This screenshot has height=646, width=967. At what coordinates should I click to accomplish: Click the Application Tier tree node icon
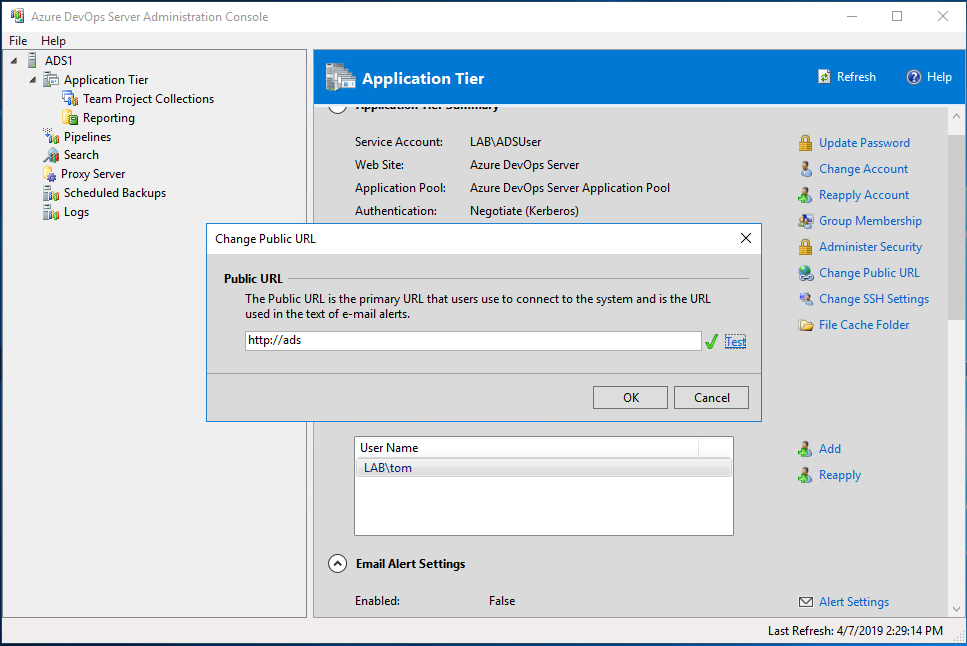pos(51,80)
